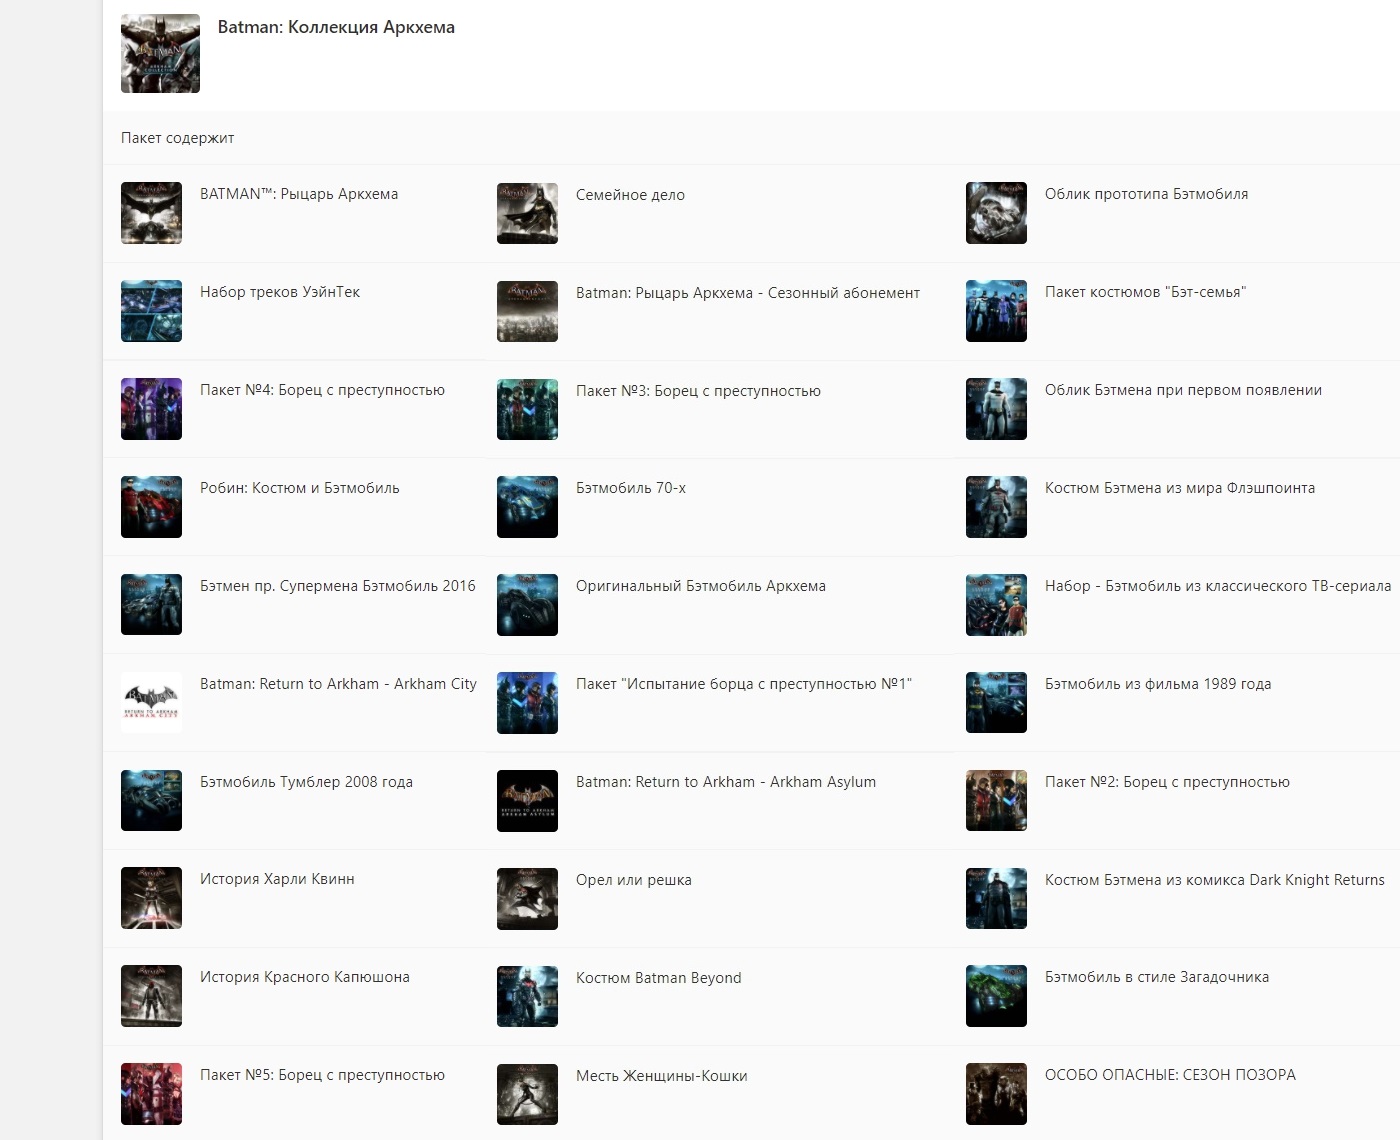Click the 'История Красного Капюшона' title

pyautogui.click(x=305, y=977)
